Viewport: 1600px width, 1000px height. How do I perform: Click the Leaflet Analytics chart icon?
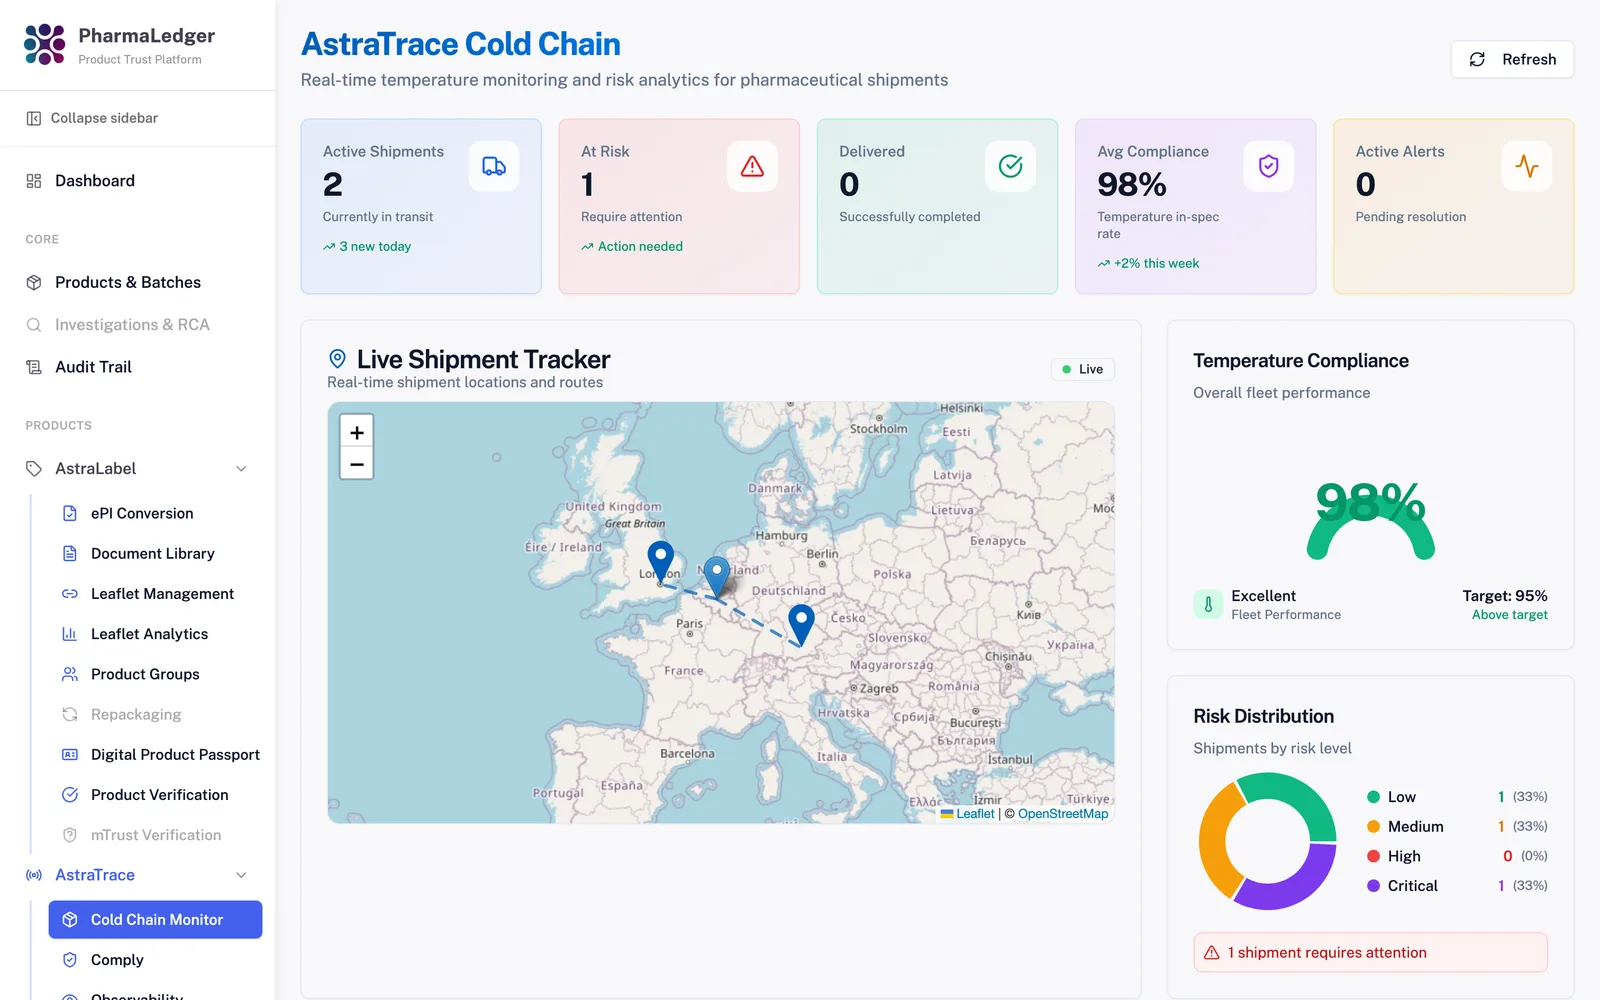click(x=70, y=634)
